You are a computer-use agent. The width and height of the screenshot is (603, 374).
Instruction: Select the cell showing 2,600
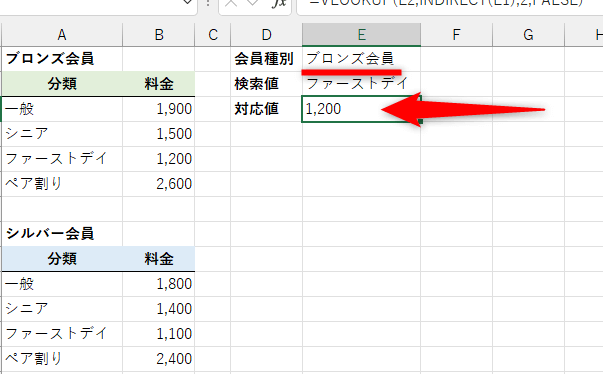pos(159,184)
